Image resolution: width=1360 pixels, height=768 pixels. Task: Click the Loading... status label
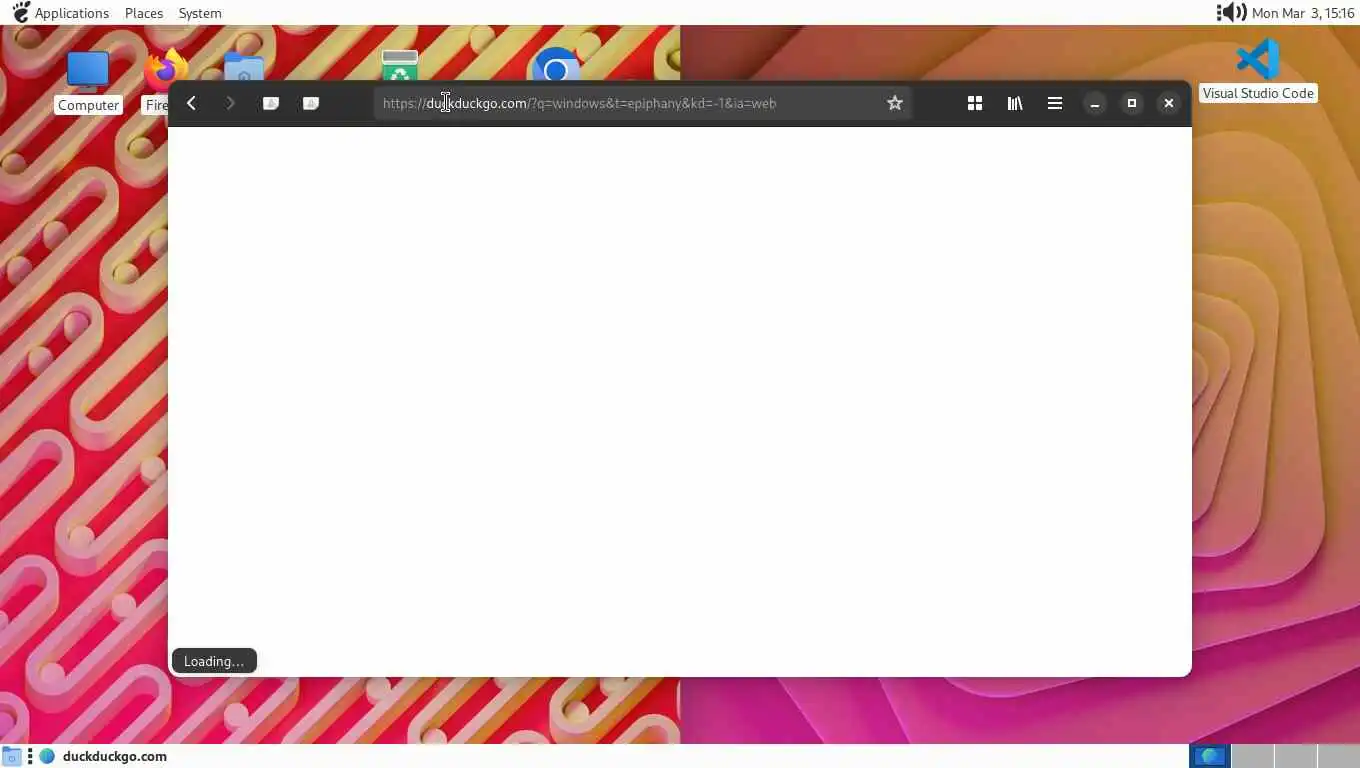[x=214, y=661]
